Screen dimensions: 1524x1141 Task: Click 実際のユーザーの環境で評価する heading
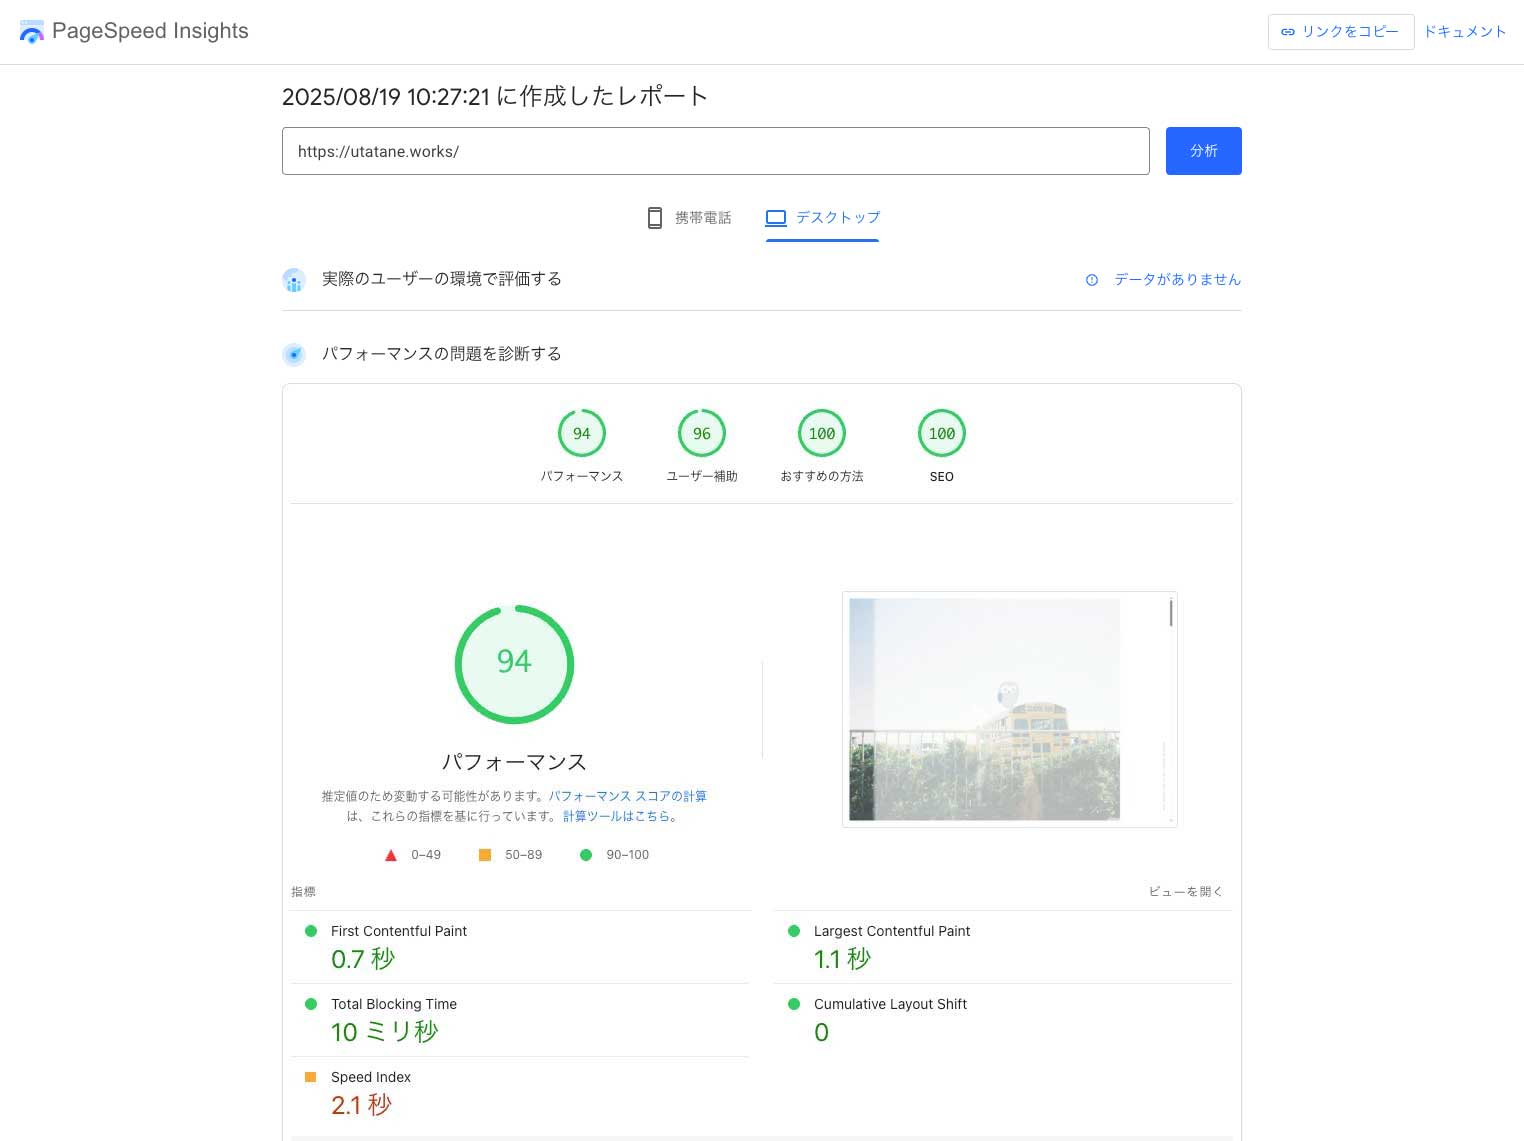point(442,279)
